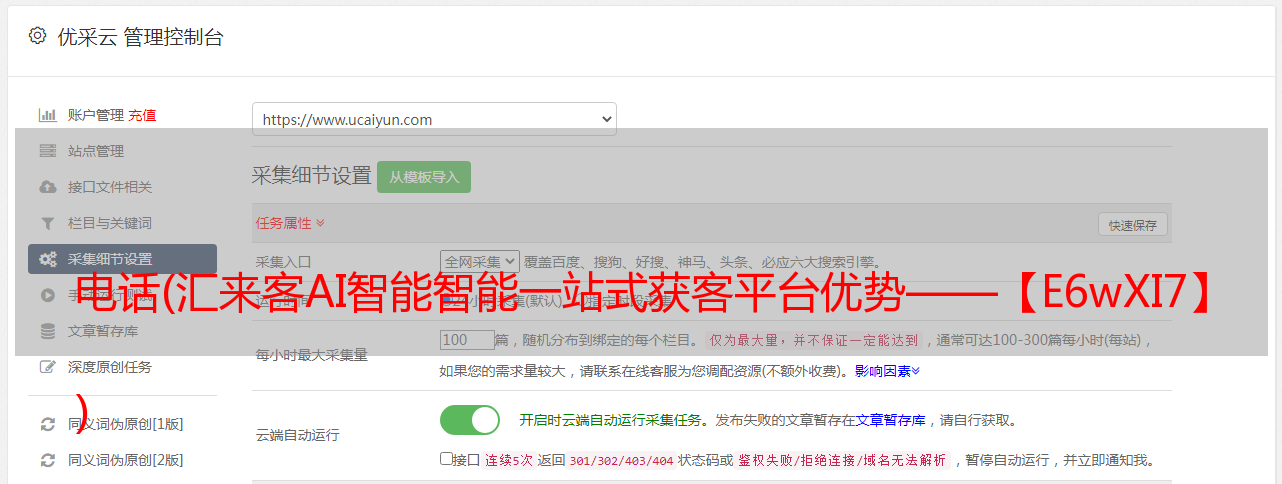
Task: Tick the 接口 checkbox for pausing auto-run
Action: pyautogui.click(x=446, y=459)
